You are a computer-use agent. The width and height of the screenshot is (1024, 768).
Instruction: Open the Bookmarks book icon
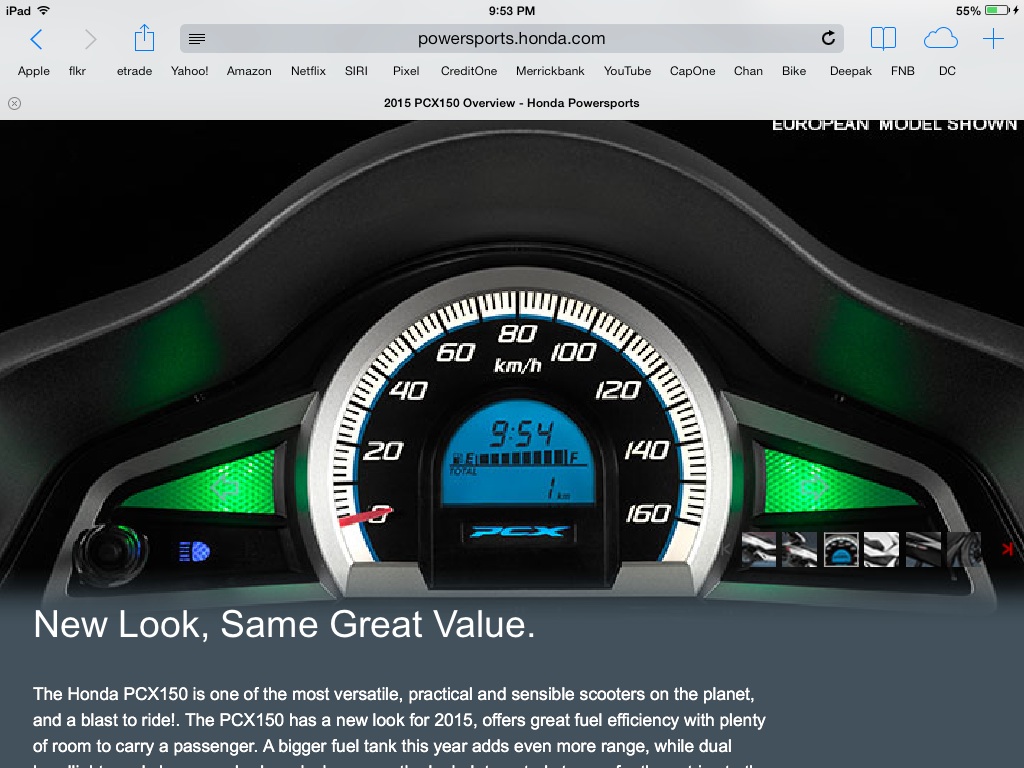pyautogui.click(x=883, y=39)
